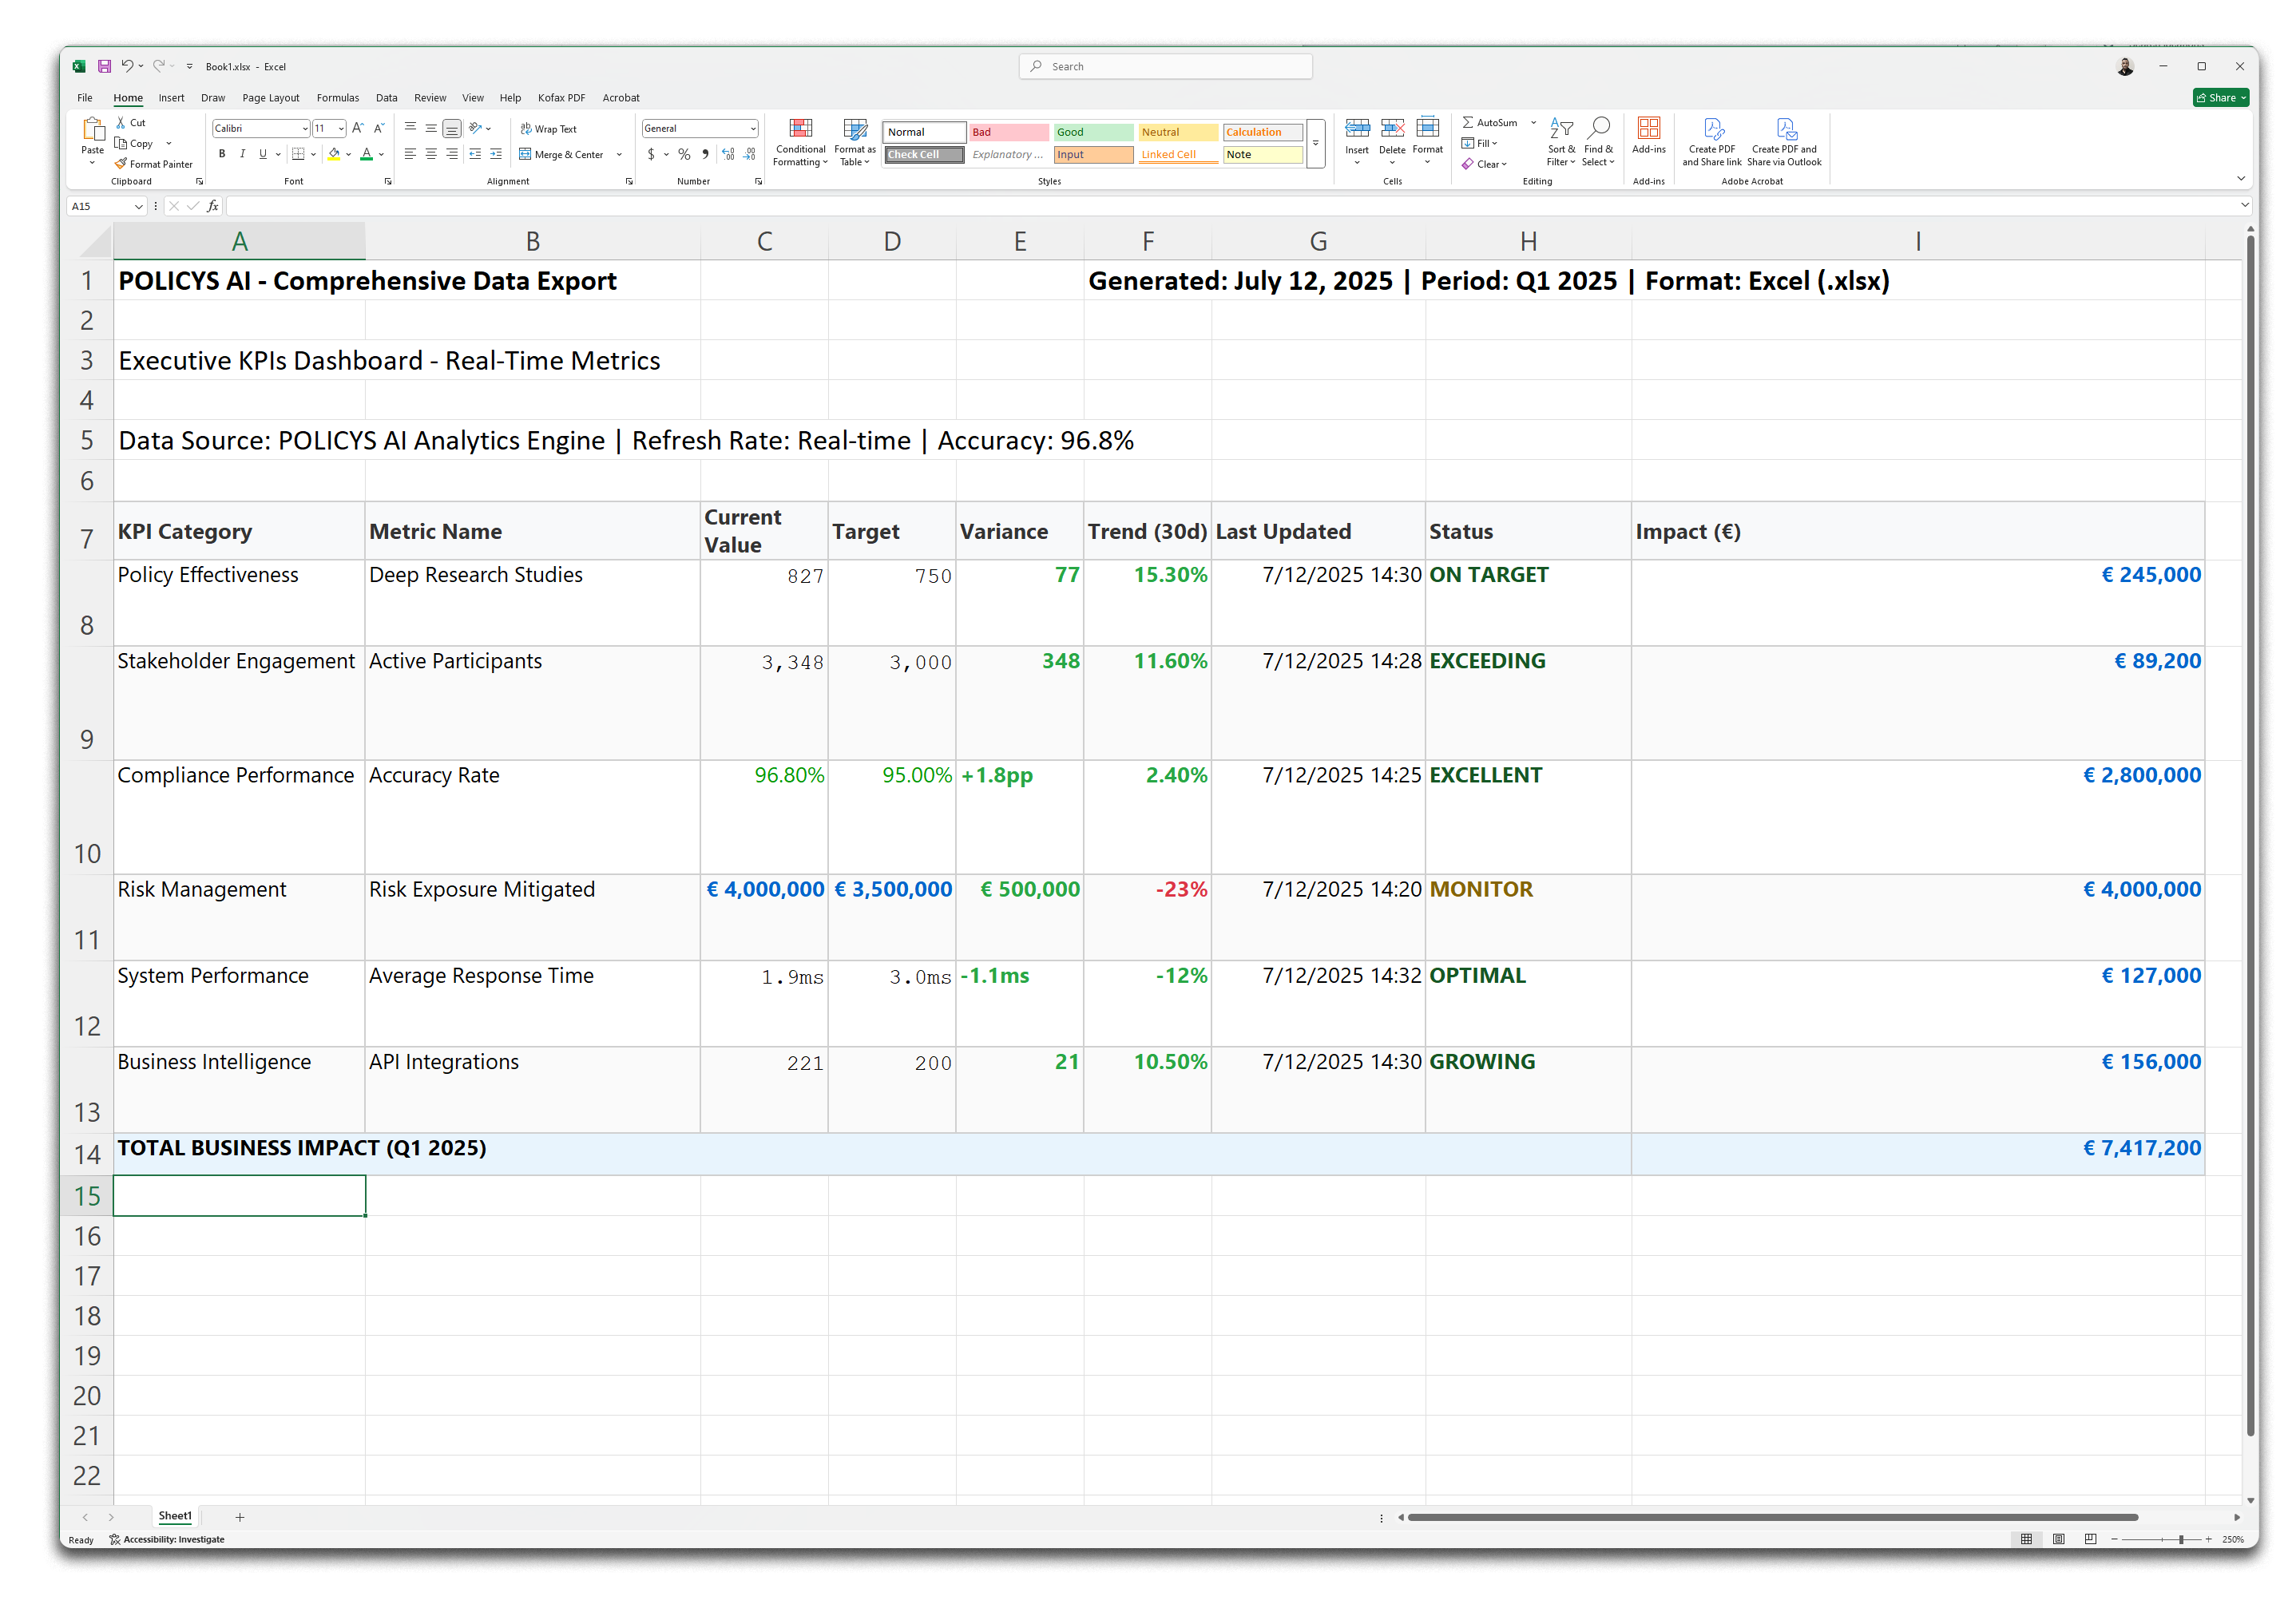Viewport: 2296px width, 1616px height.
Task: Toggle Wrap Text
Action: click(548, 129)
